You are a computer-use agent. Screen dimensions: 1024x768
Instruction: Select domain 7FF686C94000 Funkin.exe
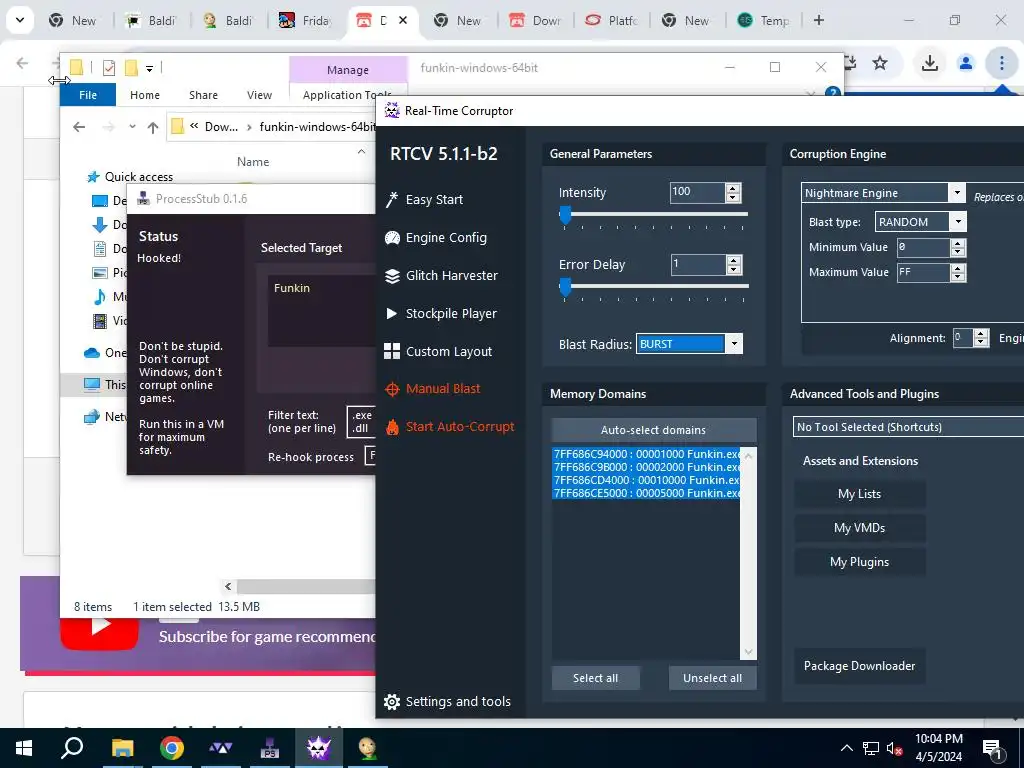click(646, 454)
